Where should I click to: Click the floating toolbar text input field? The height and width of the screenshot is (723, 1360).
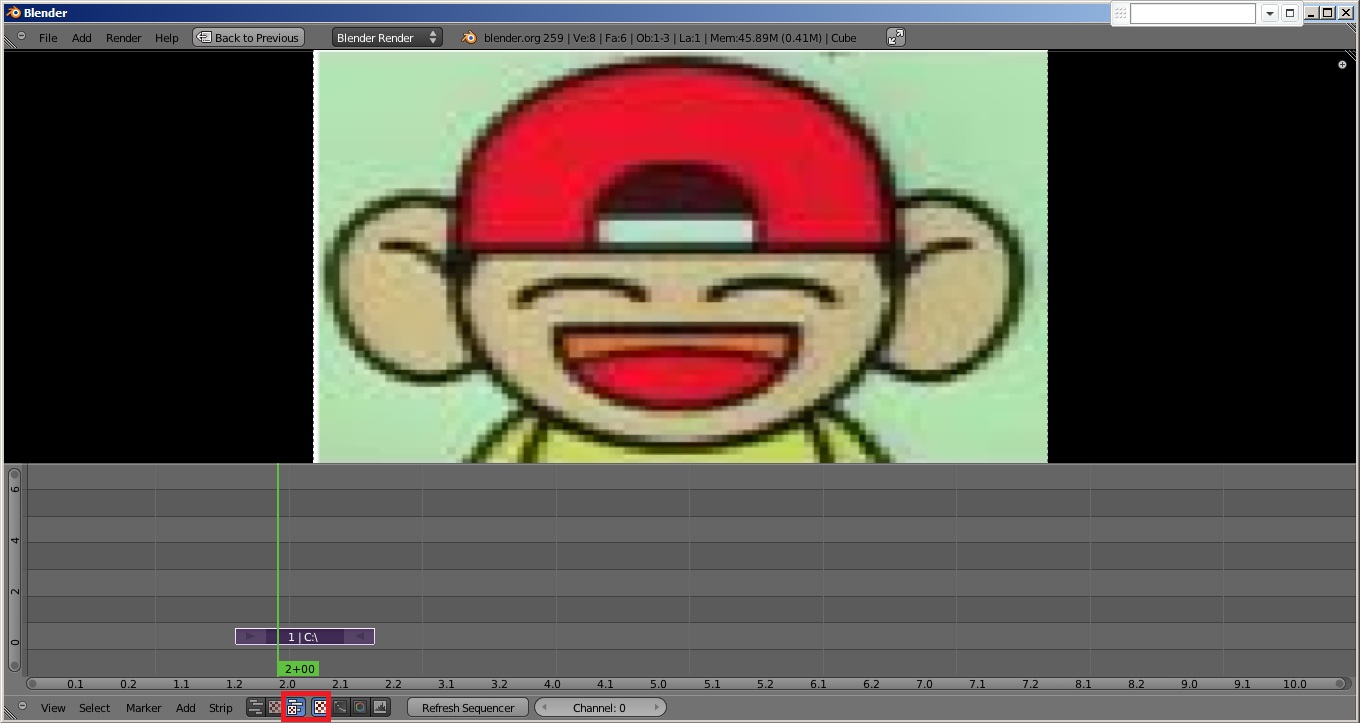(1192, 14)
